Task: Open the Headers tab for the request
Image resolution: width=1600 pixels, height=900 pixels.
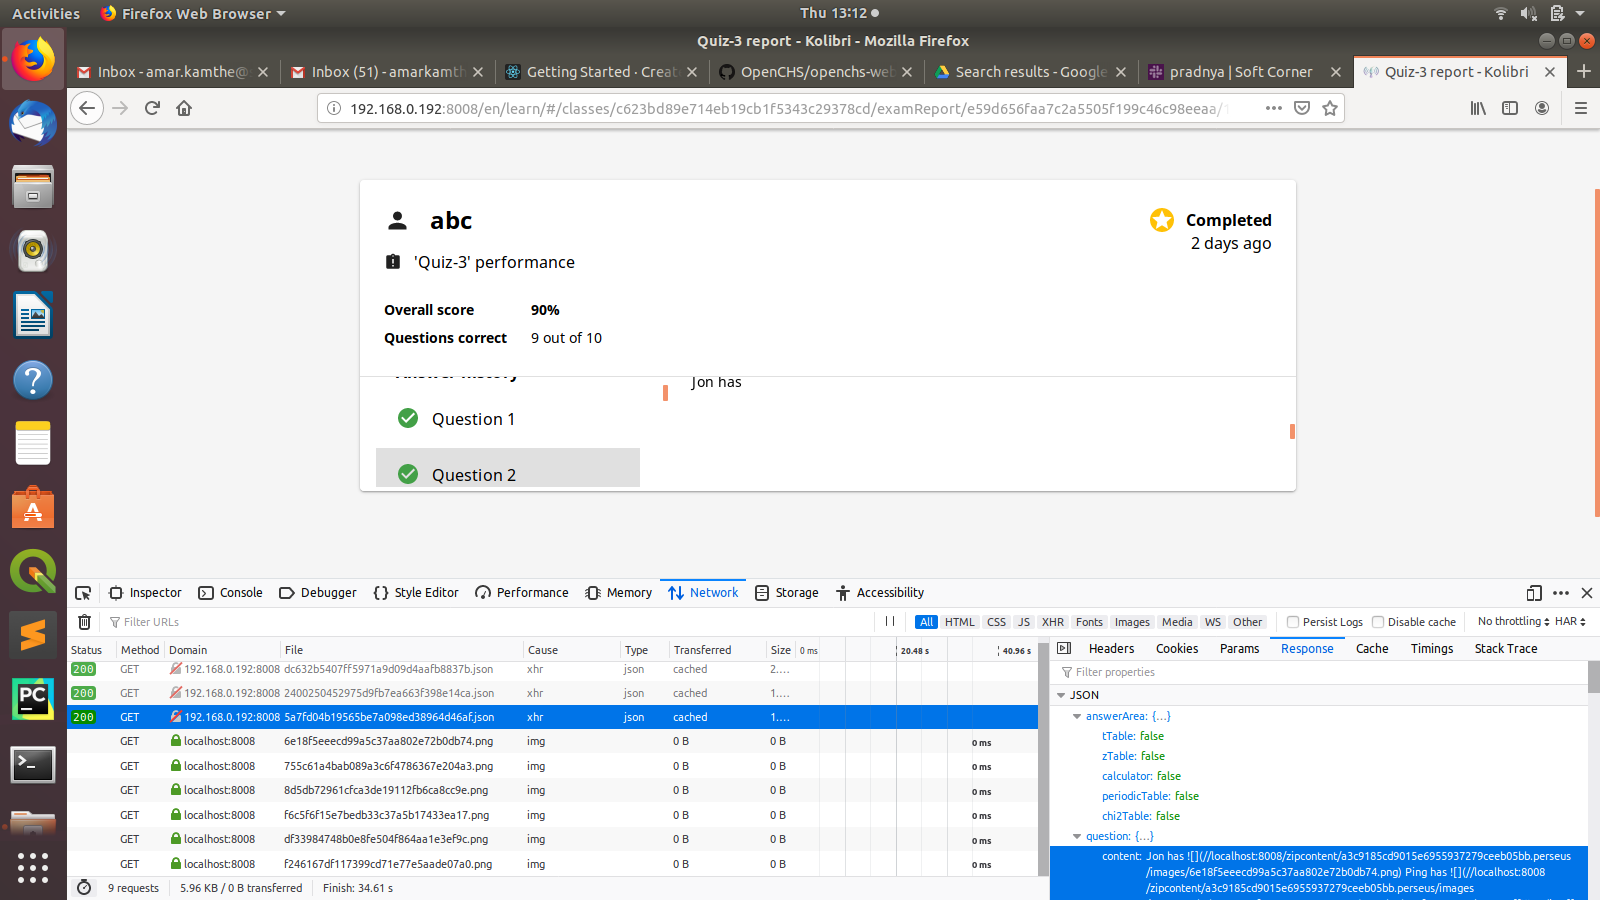Action: (1111, 648)
